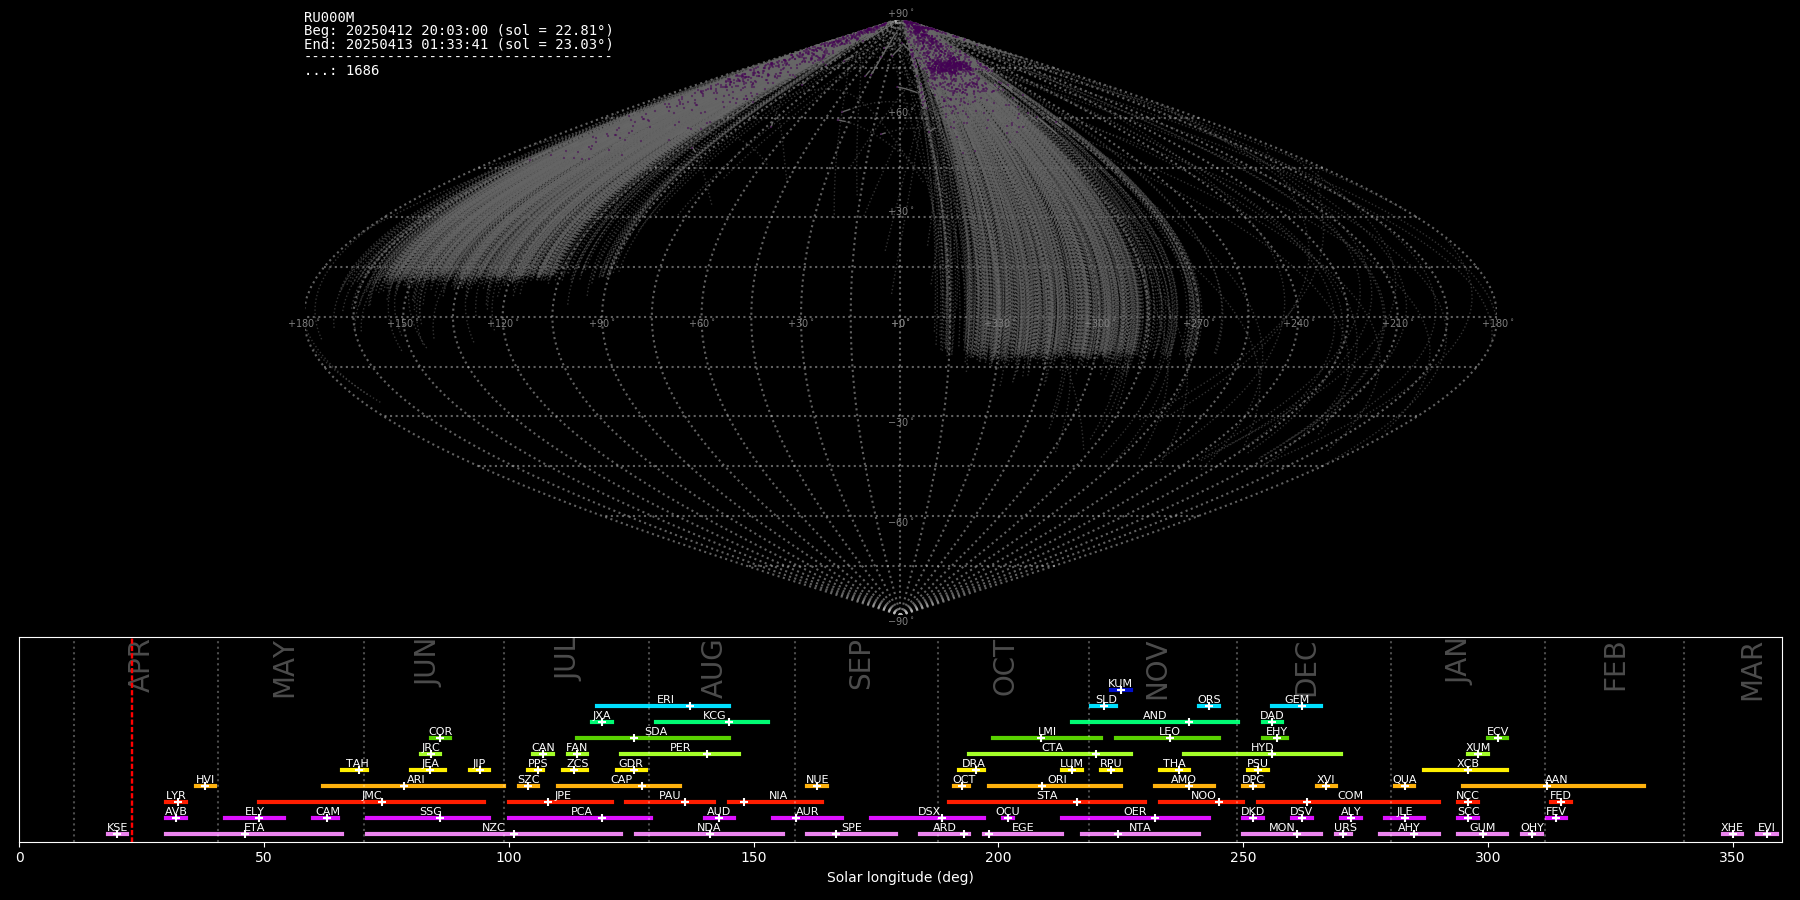Click the CAP shower label
Image resolution: width=1800 pixels, height=900 pixels.
622,779
